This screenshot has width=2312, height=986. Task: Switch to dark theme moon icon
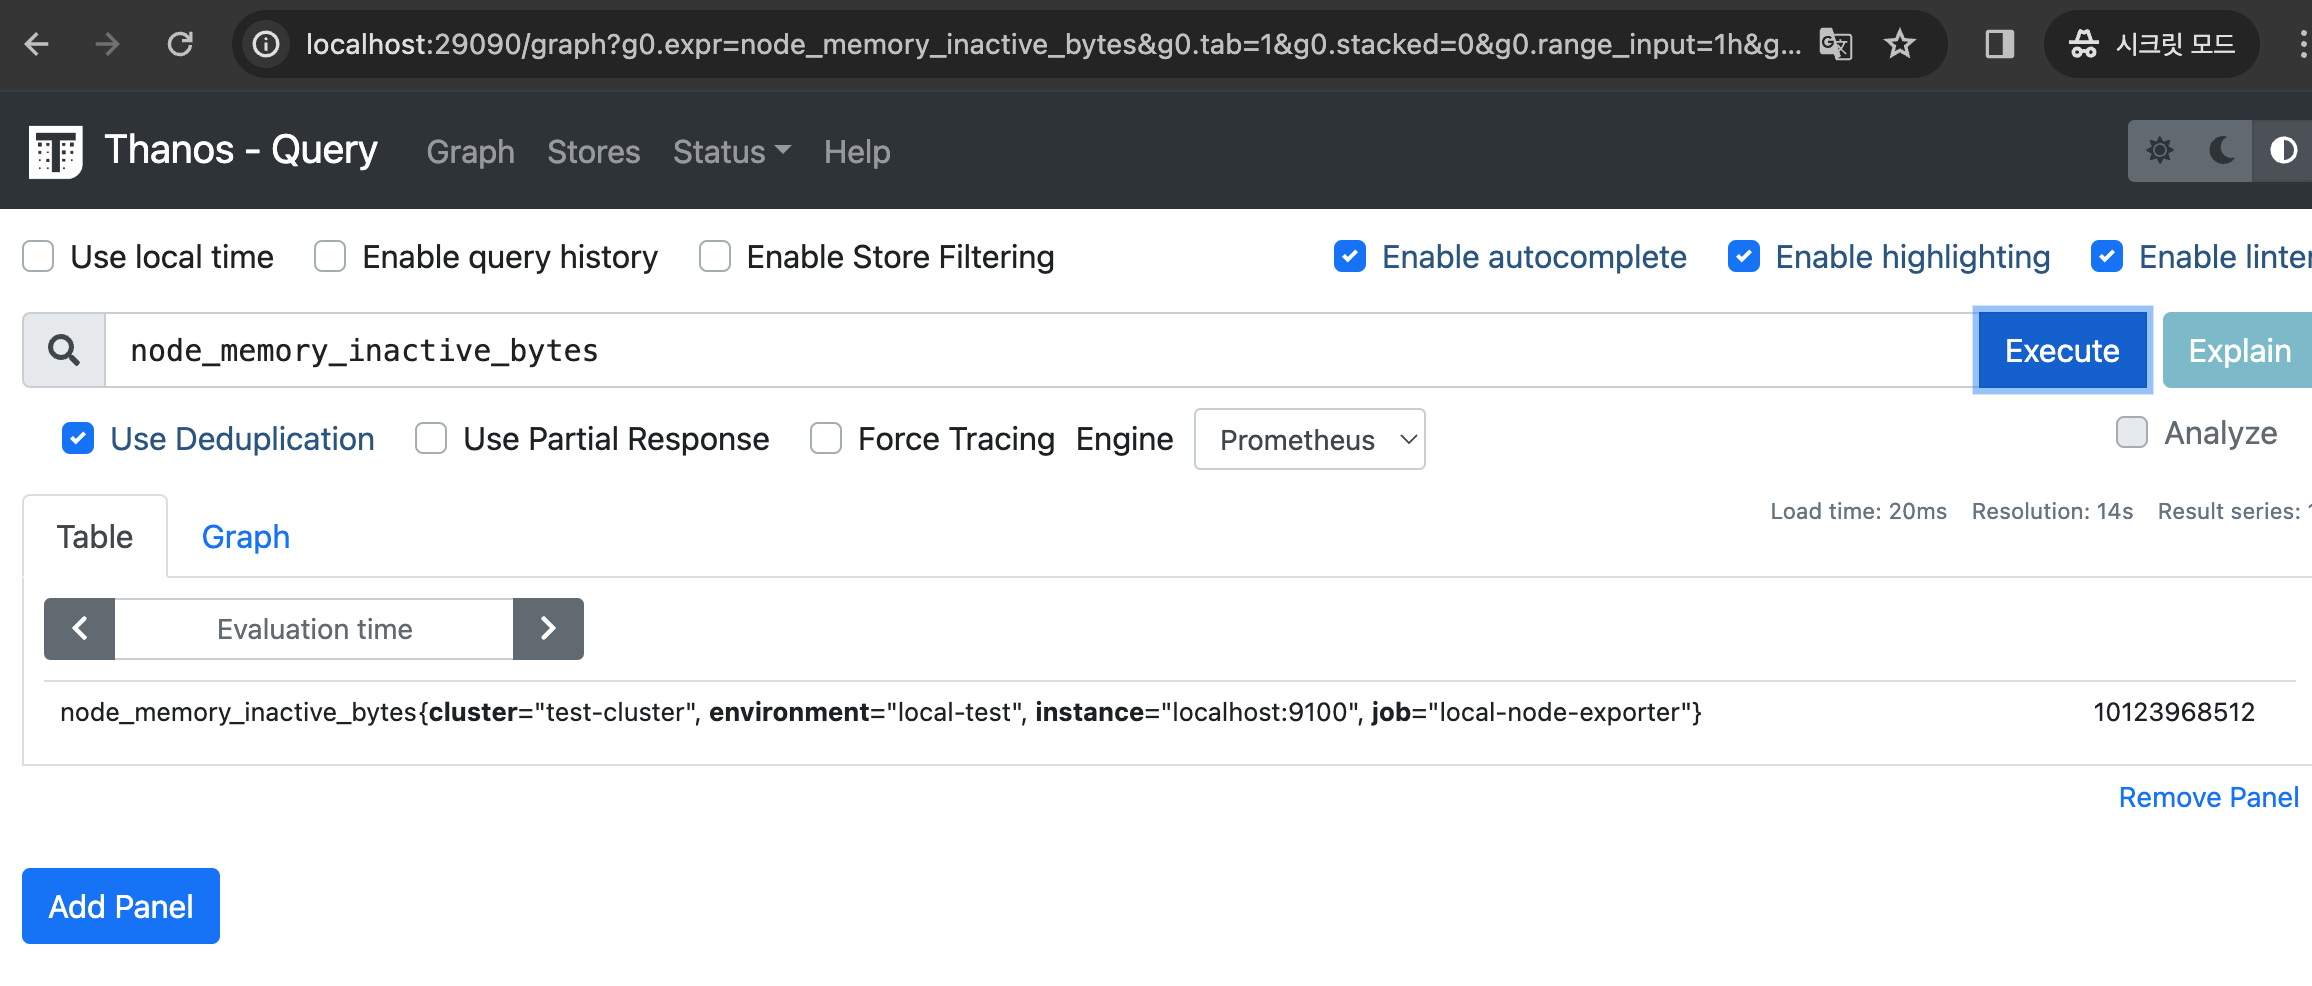[2221, 151]
